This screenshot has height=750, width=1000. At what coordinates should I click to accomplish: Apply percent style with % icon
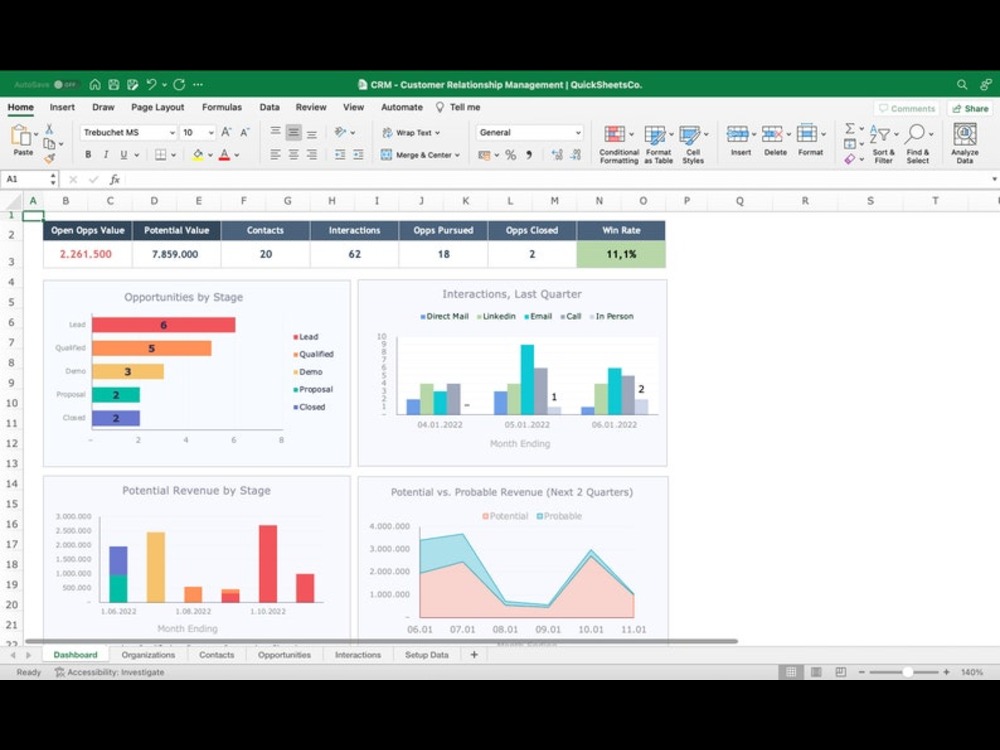point(510,155)
